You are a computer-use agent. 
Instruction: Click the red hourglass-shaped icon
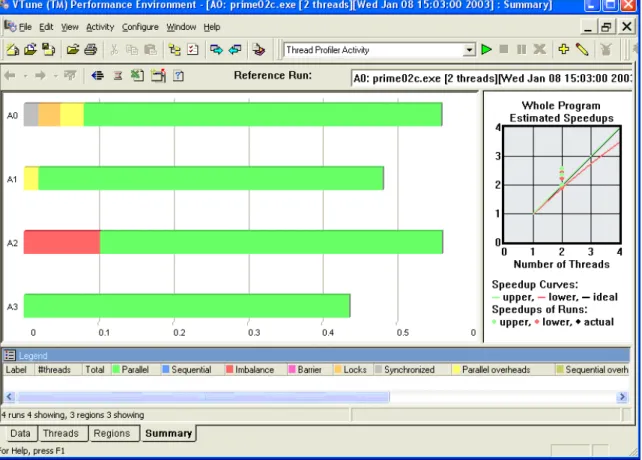118,75
